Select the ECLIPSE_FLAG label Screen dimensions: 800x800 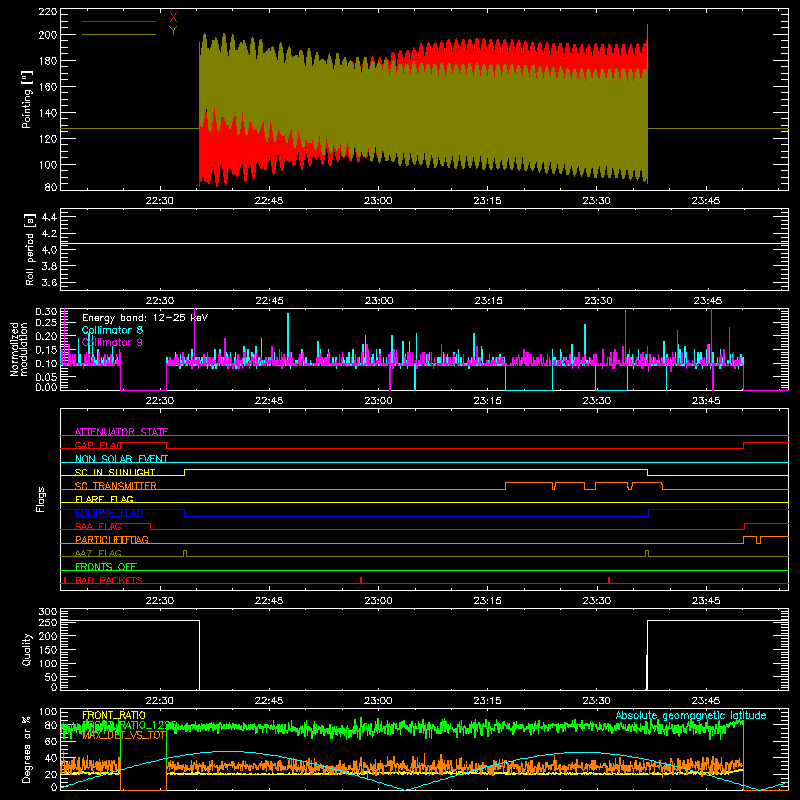pos(109,513)
